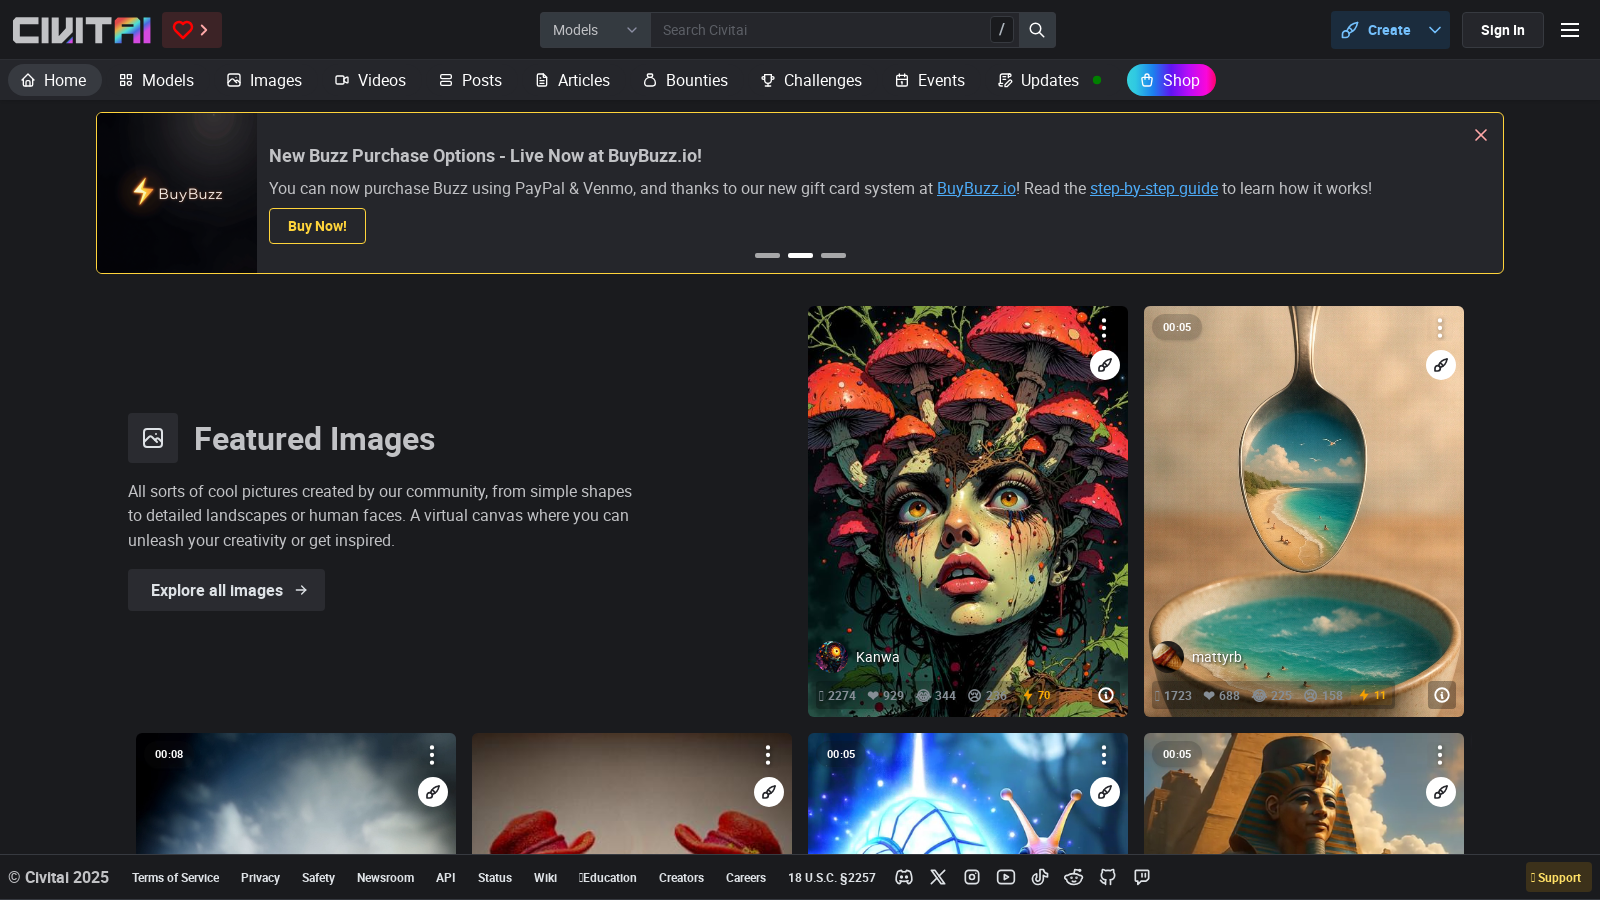Switch to the third banner carousel slide
The width and height of the screenshot is (1600, 900).
(x=833, y=256)
